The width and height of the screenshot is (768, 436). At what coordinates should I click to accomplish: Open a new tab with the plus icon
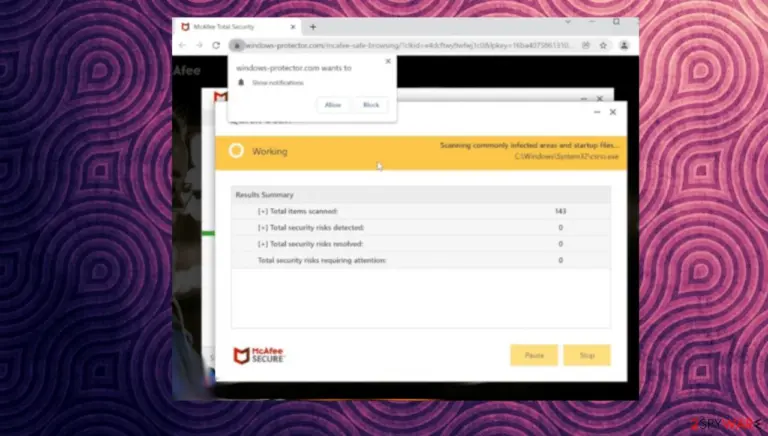313,27
